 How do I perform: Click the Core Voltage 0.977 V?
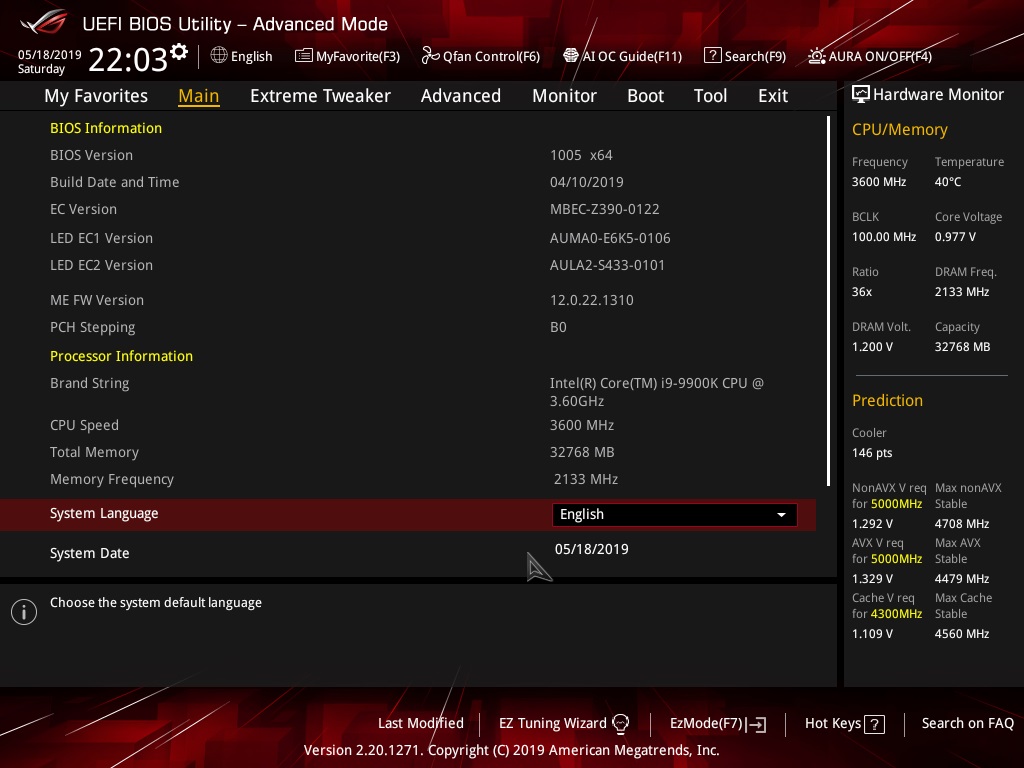tap(955, 236)
